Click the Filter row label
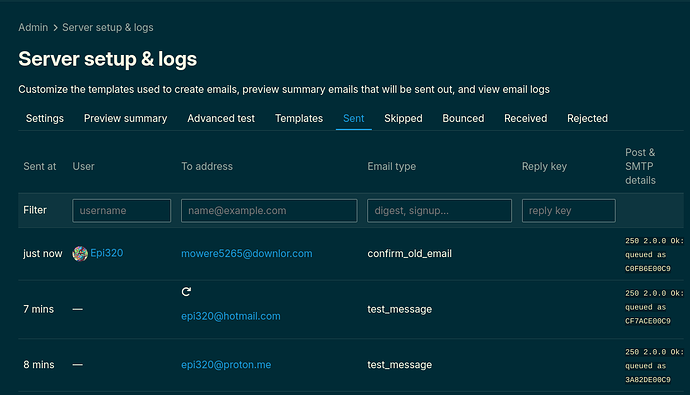This screenshot has width=690, height=395. [35, 210]
